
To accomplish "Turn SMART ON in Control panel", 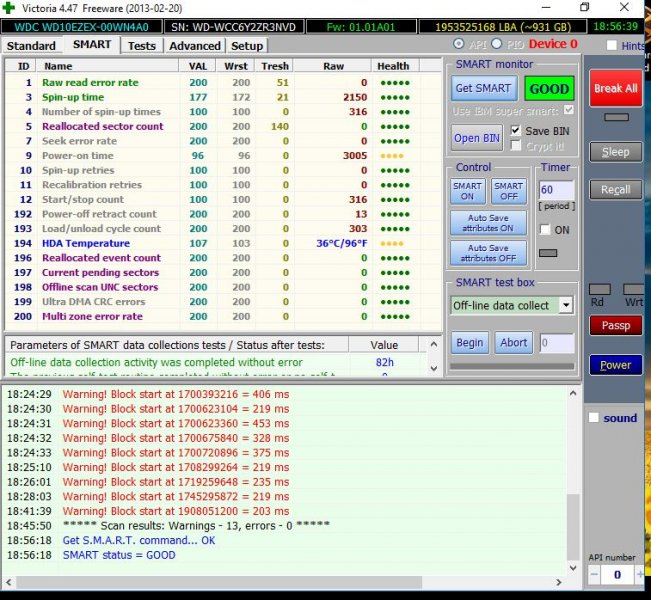I will 467,191.
